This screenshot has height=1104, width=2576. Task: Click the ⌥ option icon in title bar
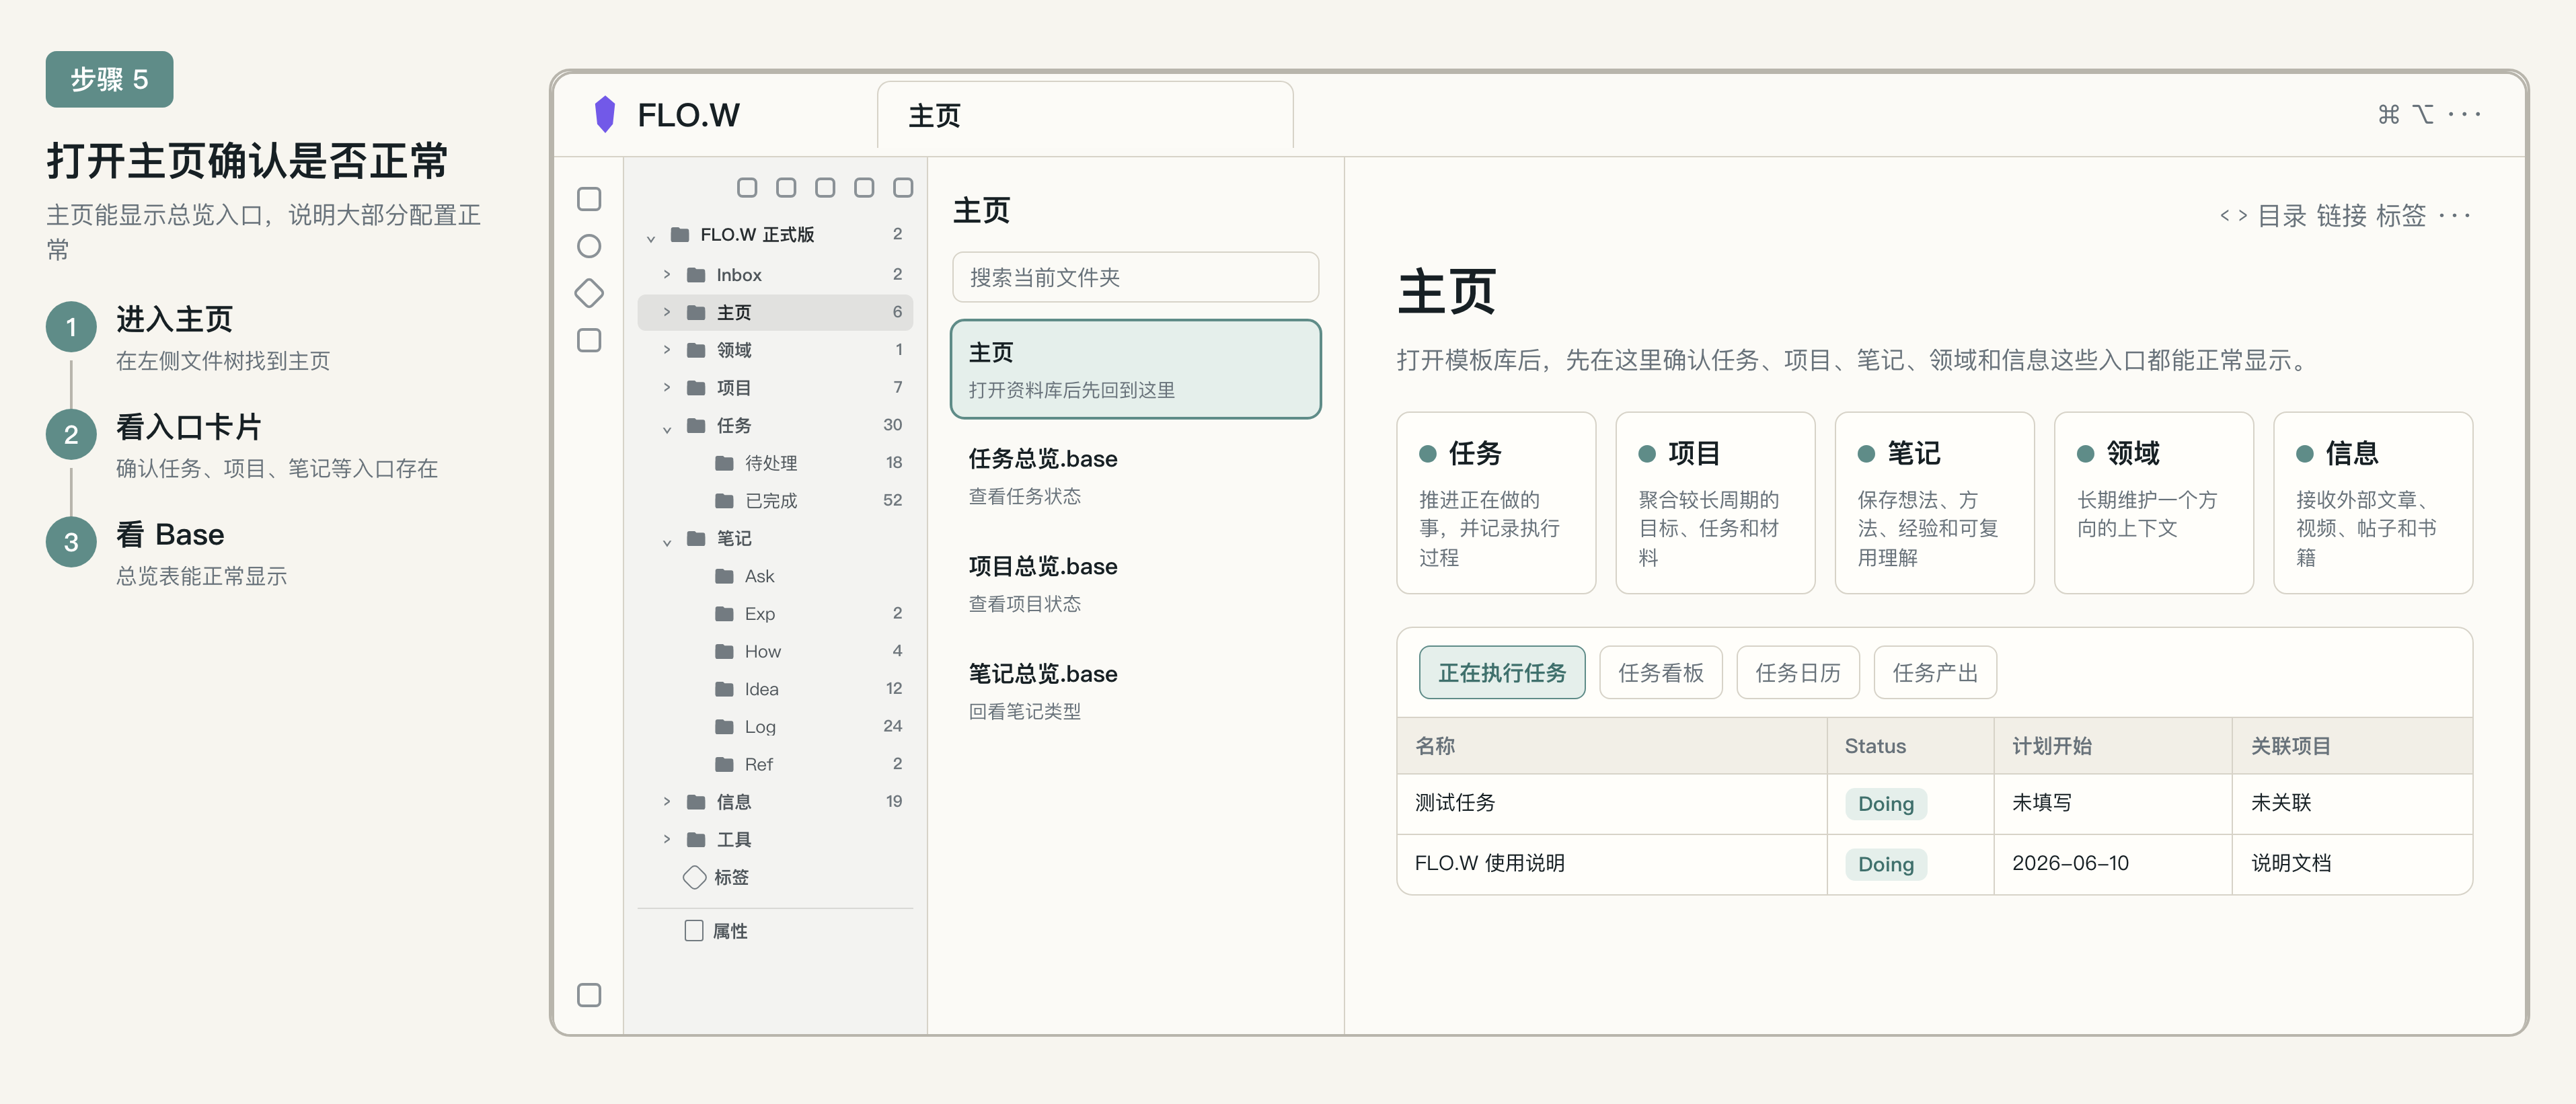2423,114
